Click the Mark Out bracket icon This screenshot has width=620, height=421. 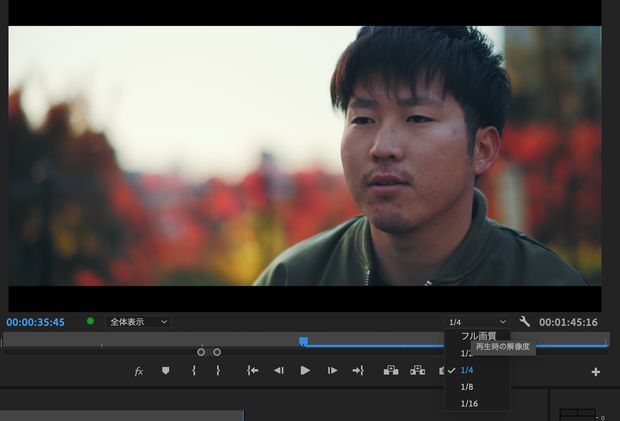point(218,371)
